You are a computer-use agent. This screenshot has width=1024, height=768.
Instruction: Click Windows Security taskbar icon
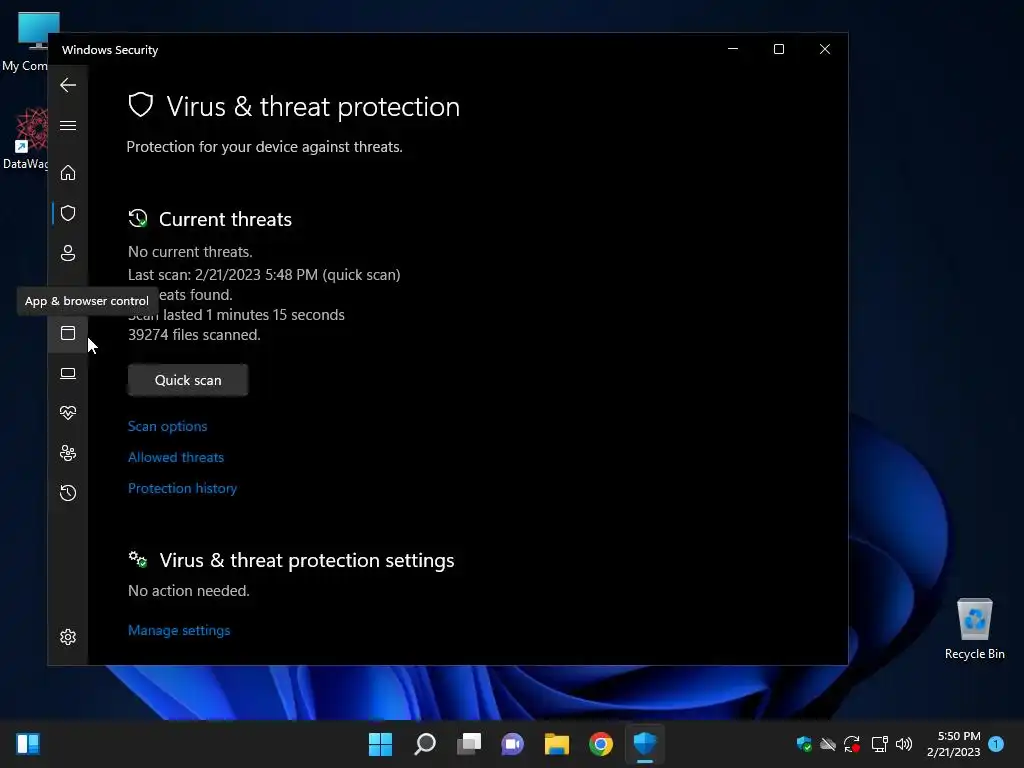point(645,744)
